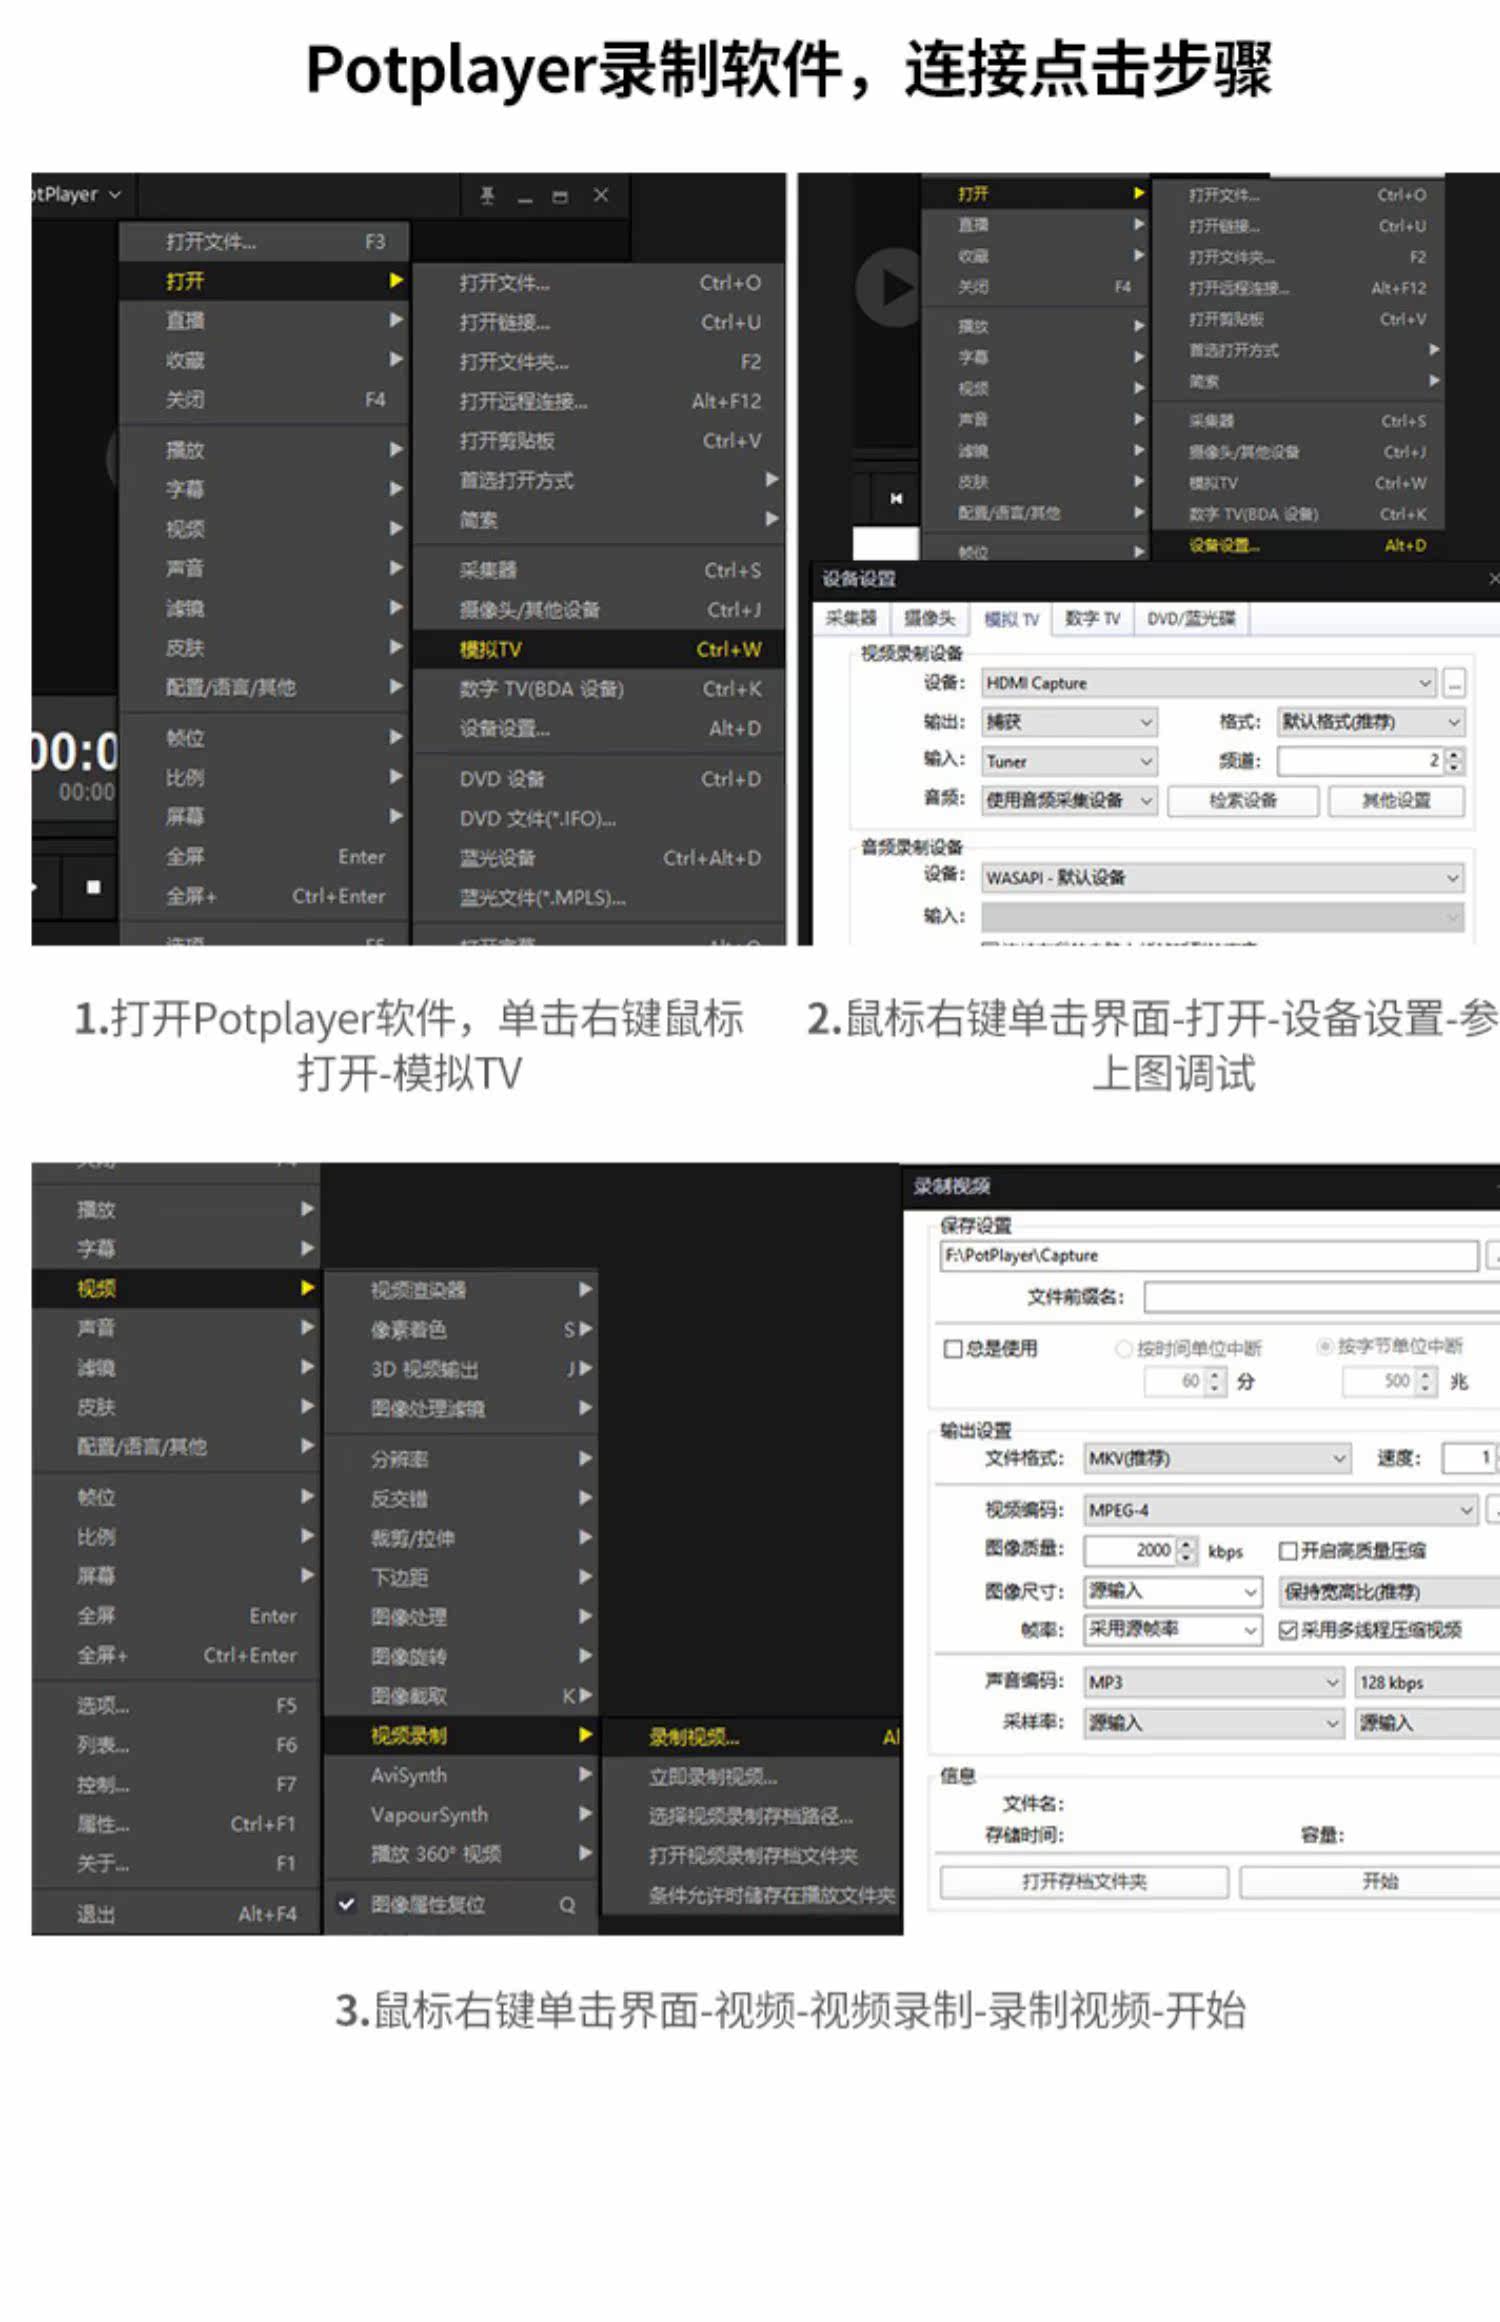The image size is (1500, 2322).
Task: Toggle the checked 图像属性复位 item
Action: (462, 1905)
